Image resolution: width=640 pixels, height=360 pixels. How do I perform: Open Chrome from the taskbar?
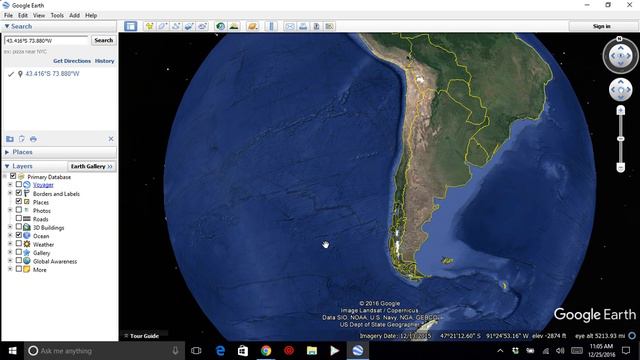(x=266, y=351)
